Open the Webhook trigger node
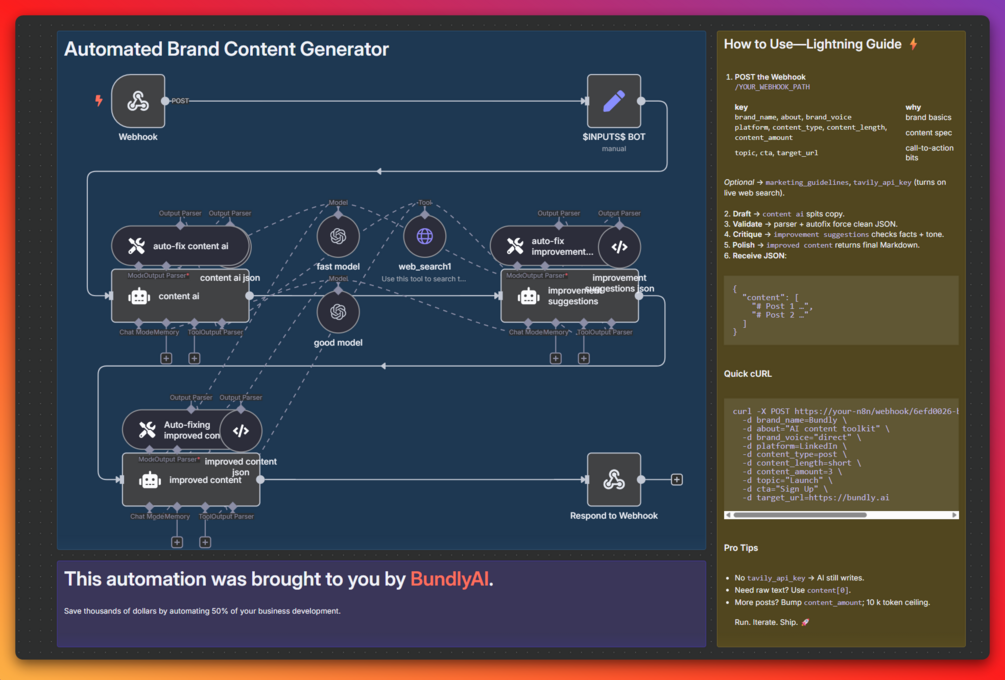 coord(138,101)
